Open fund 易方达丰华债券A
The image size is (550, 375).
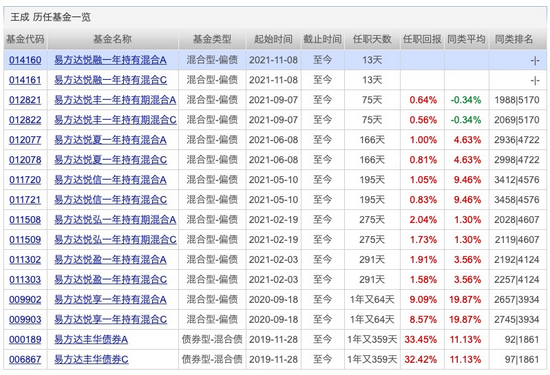(x=91, y=340)
